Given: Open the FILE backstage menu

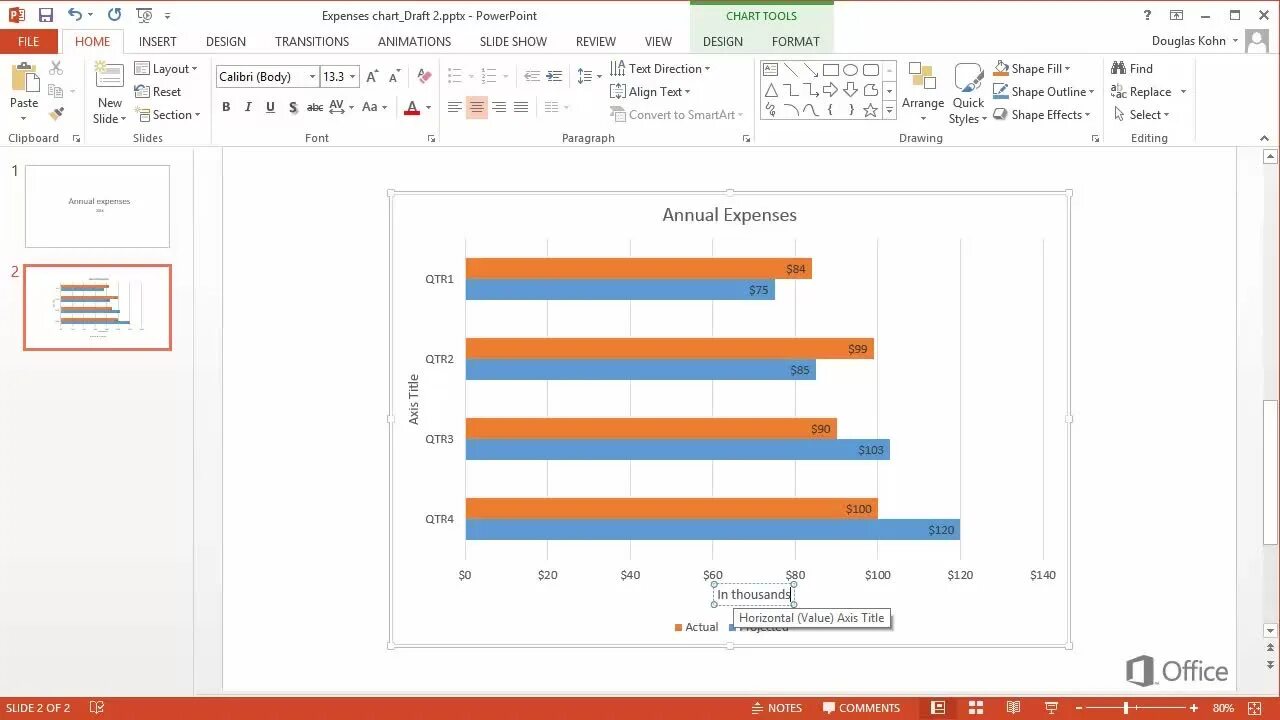Looking at the screenshot, I should coord(28,41).
